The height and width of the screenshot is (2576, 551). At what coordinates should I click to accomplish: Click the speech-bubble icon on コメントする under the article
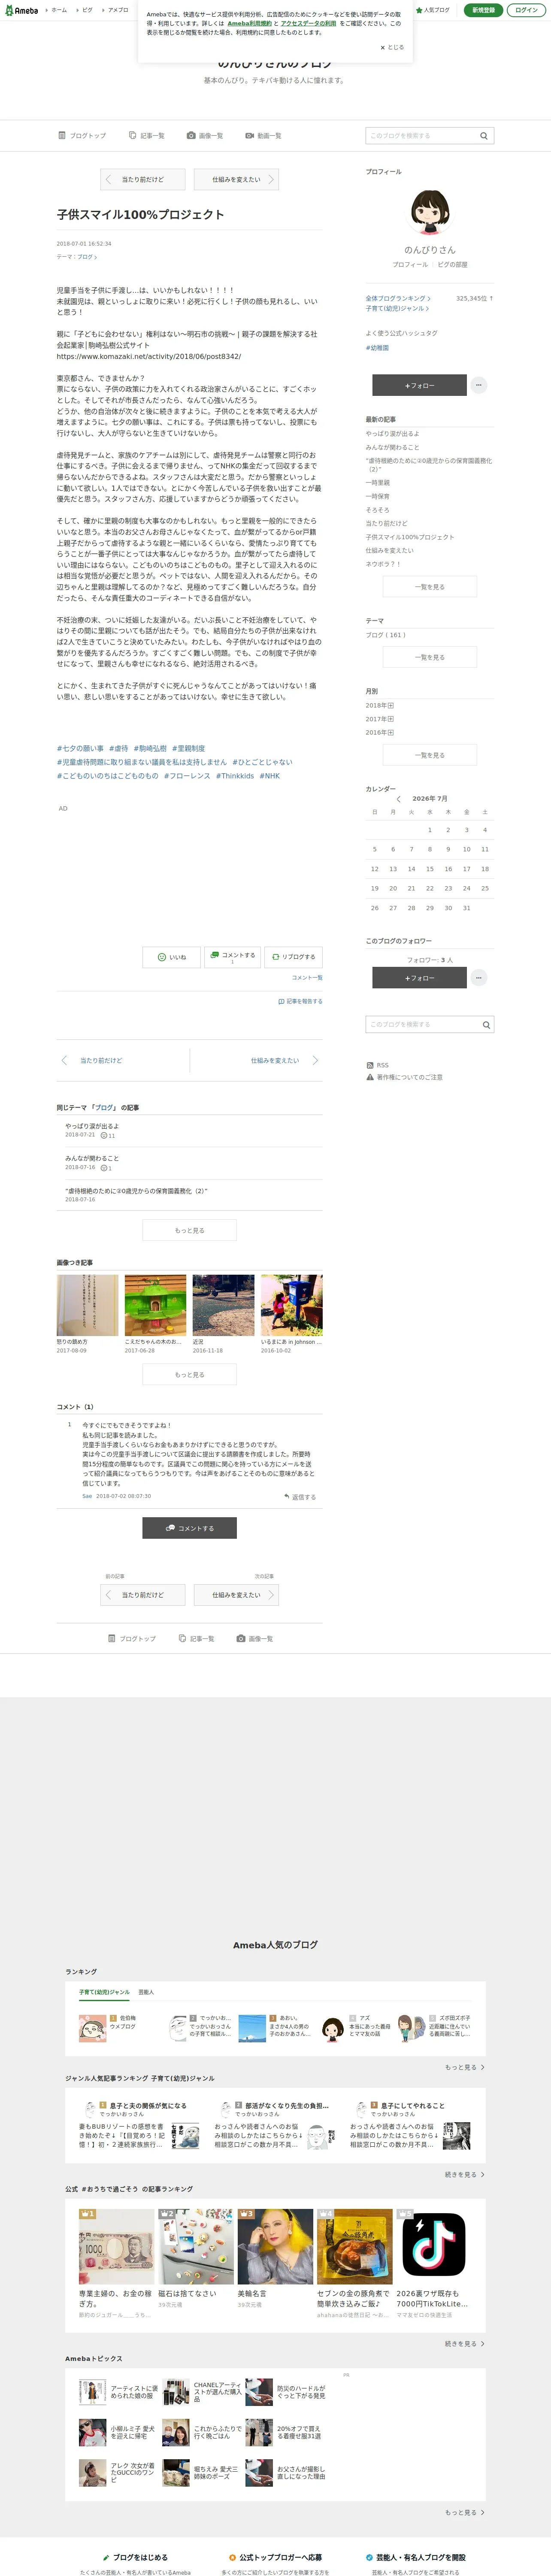216,955
